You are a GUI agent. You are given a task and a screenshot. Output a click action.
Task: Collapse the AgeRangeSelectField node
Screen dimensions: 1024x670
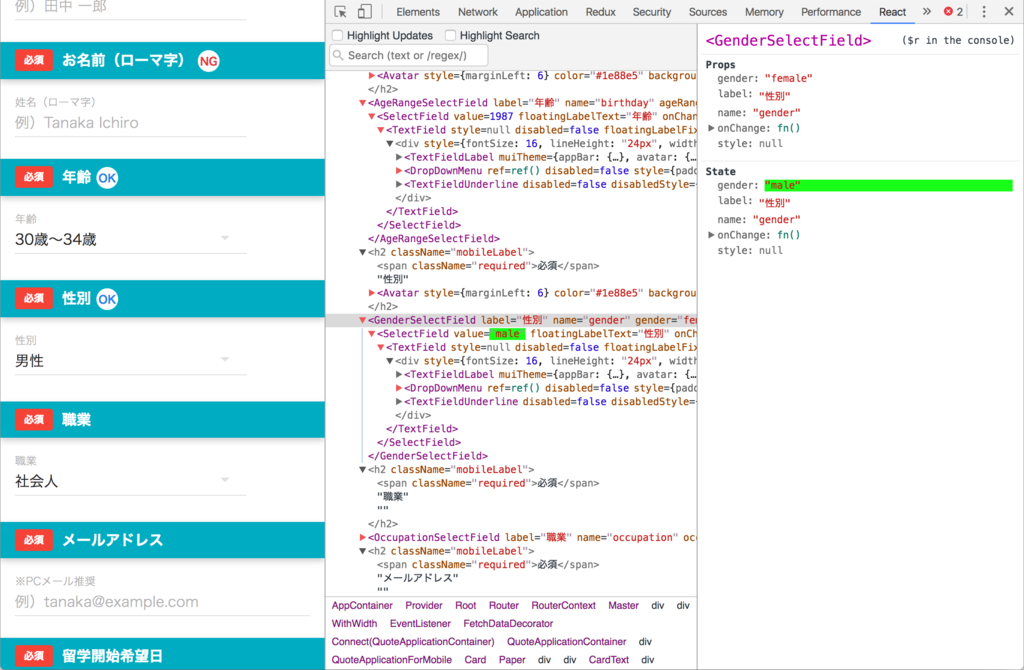pyautogui.click(x=362, y=103)
